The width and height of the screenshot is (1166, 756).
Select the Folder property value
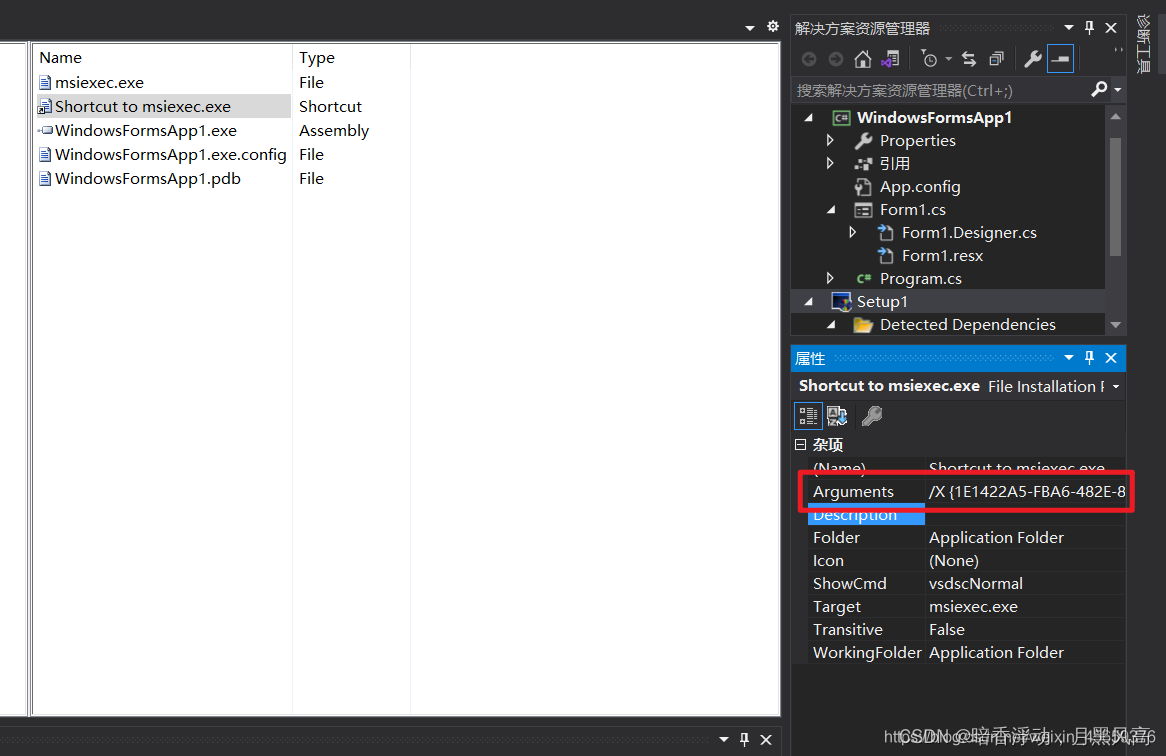coord(1026,537)
